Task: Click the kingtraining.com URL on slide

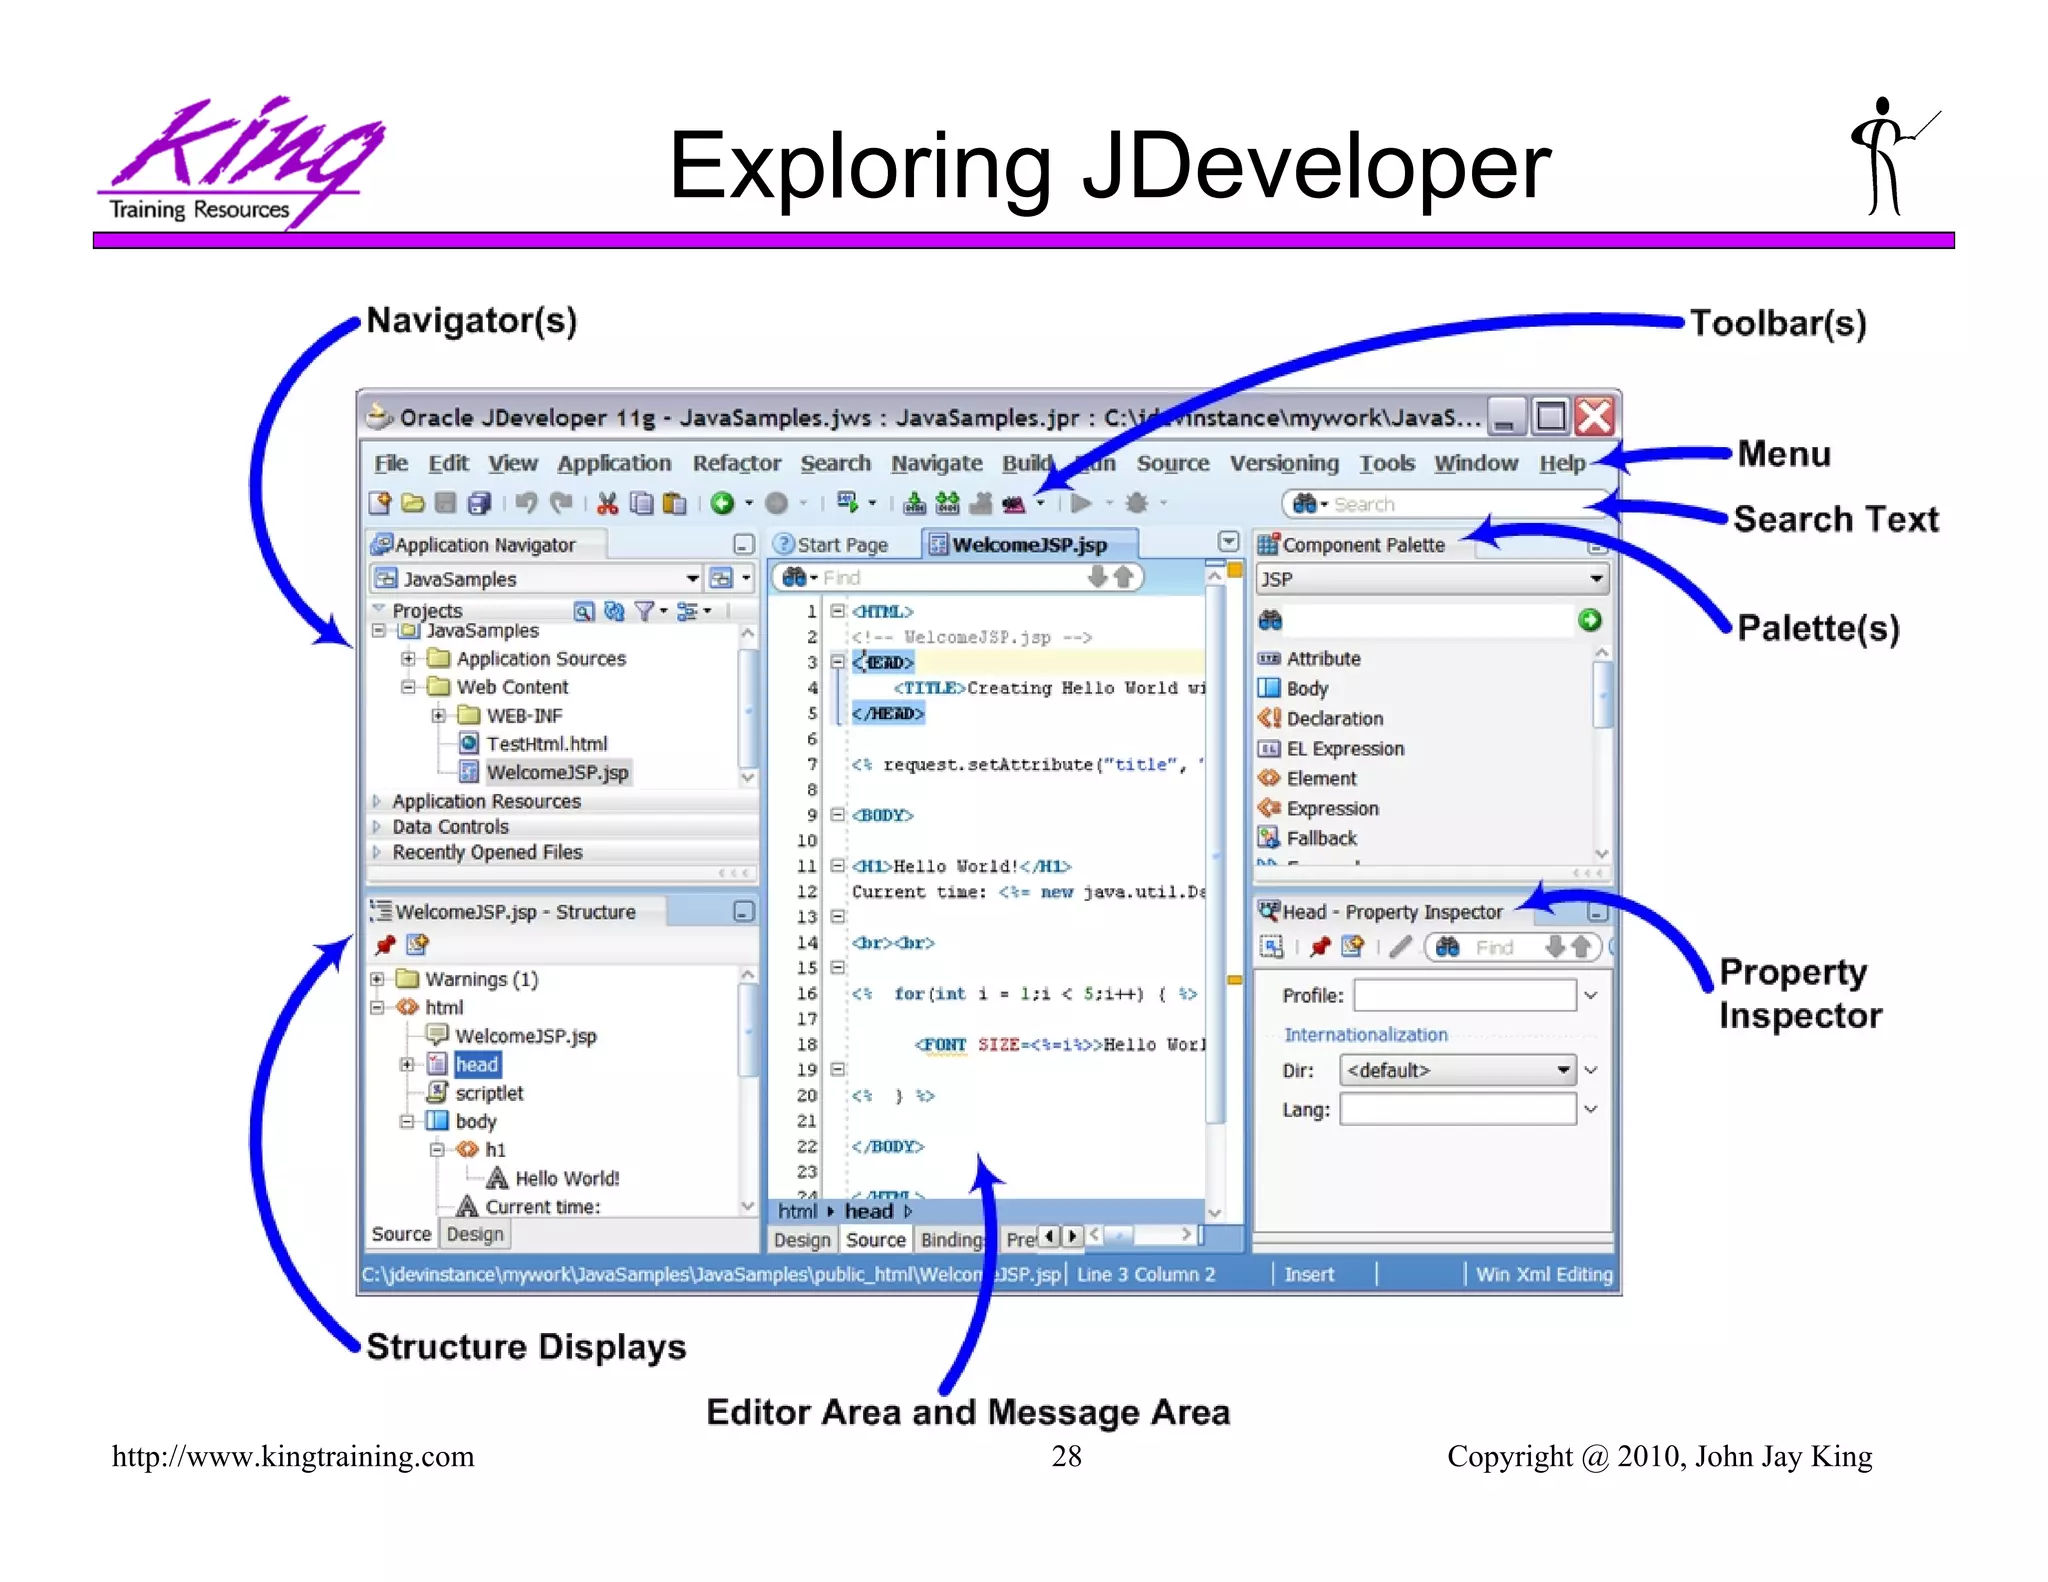Action: tap(293, 1456)
